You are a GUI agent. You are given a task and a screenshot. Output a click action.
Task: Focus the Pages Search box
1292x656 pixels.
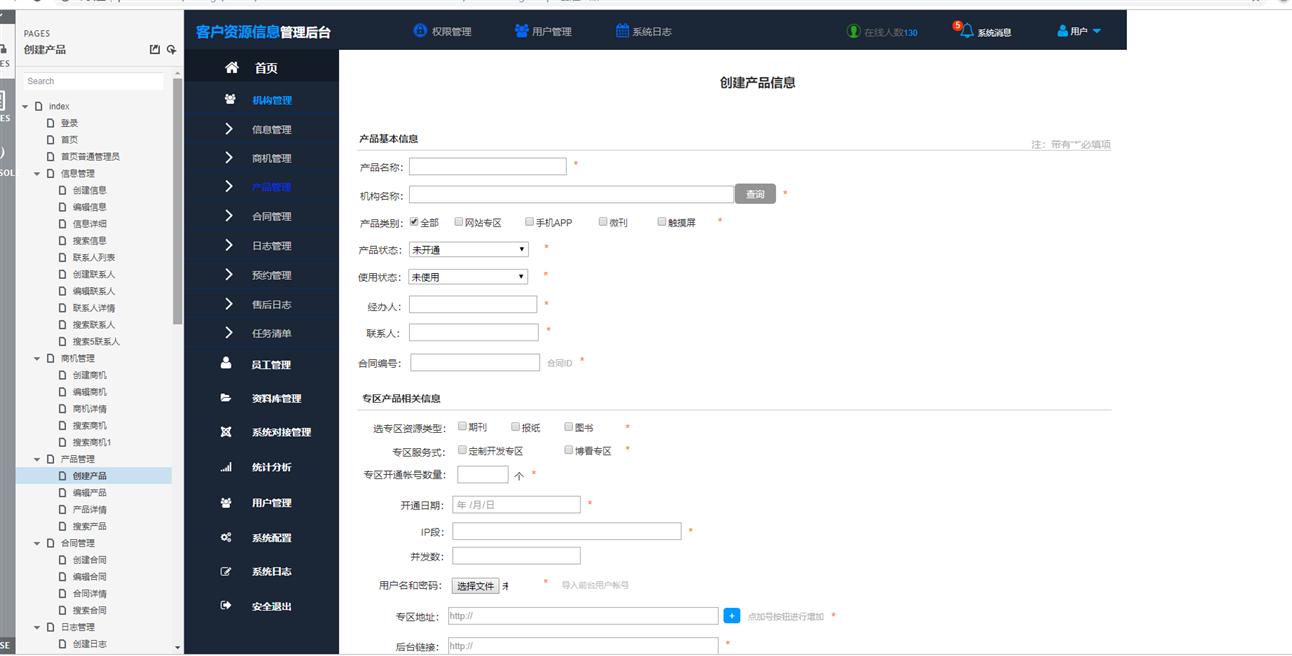pos(93,81)
